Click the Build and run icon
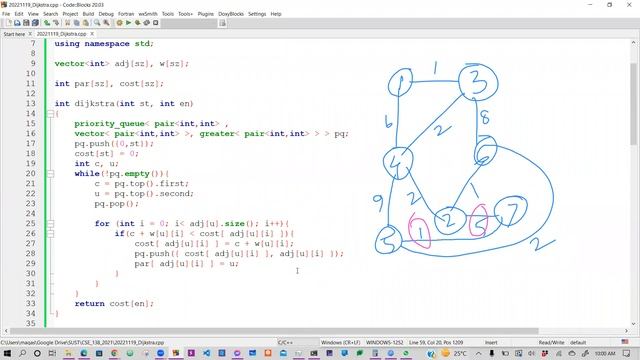Screen dimensions: 640x360 pos(138,23)
